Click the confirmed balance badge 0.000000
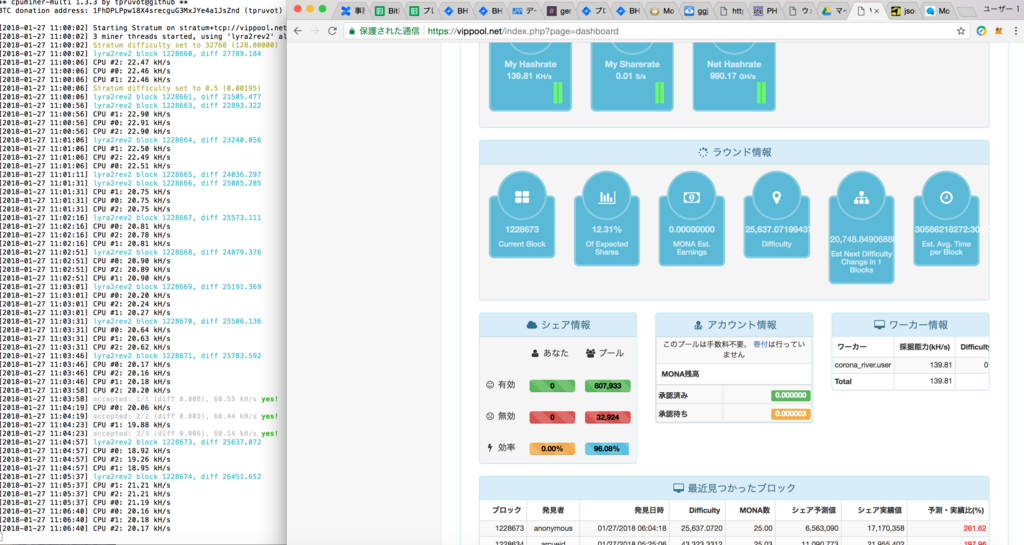Screen dimensions: 1024x545 [790, 395]
